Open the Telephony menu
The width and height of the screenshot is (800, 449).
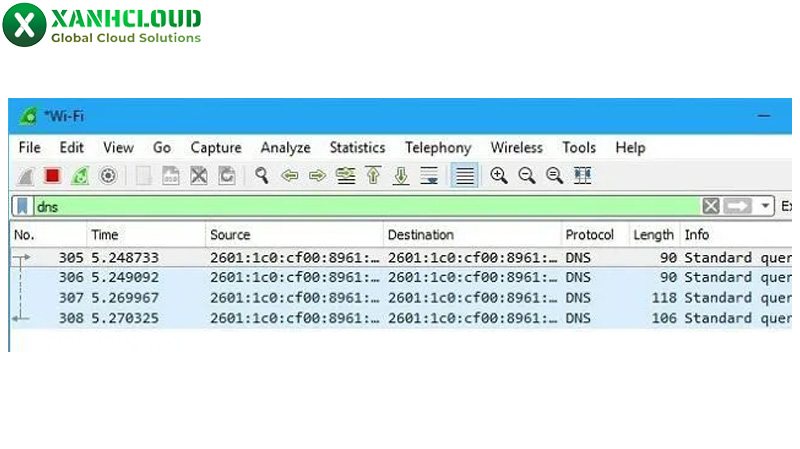[x=437, y=148]
